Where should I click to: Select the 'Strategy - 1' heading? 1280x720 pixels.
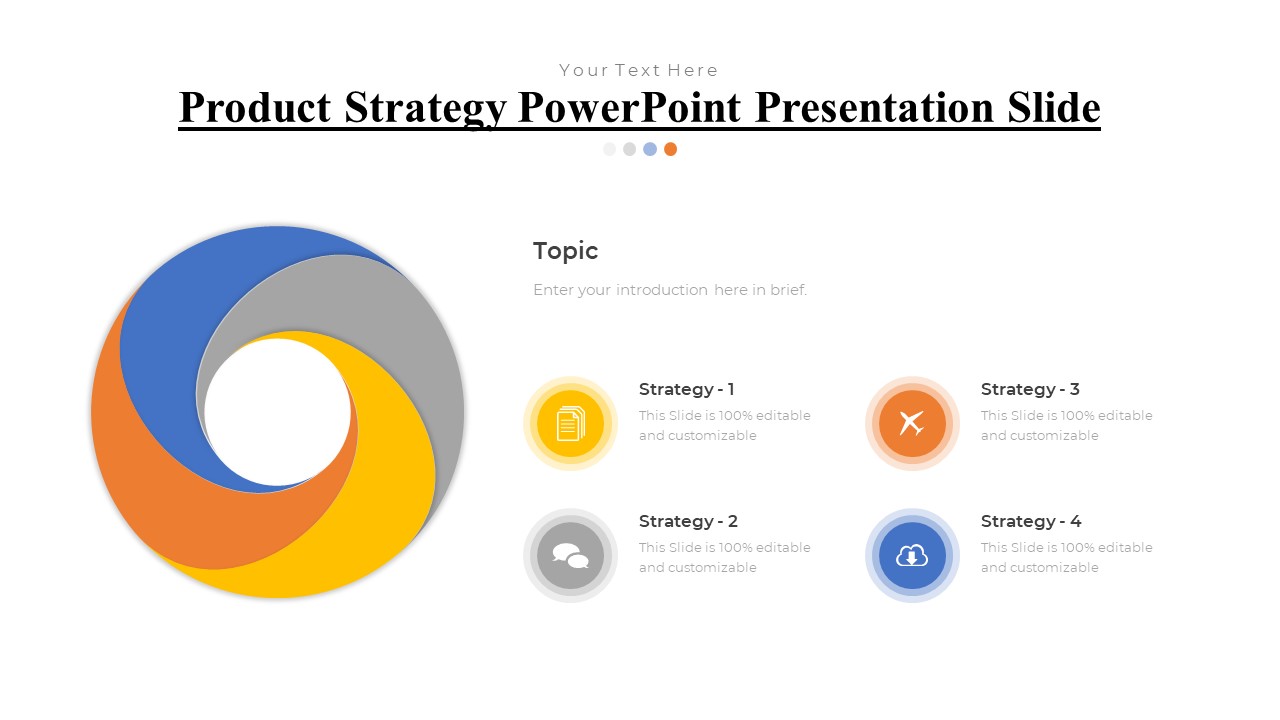[x=686, y=389]
